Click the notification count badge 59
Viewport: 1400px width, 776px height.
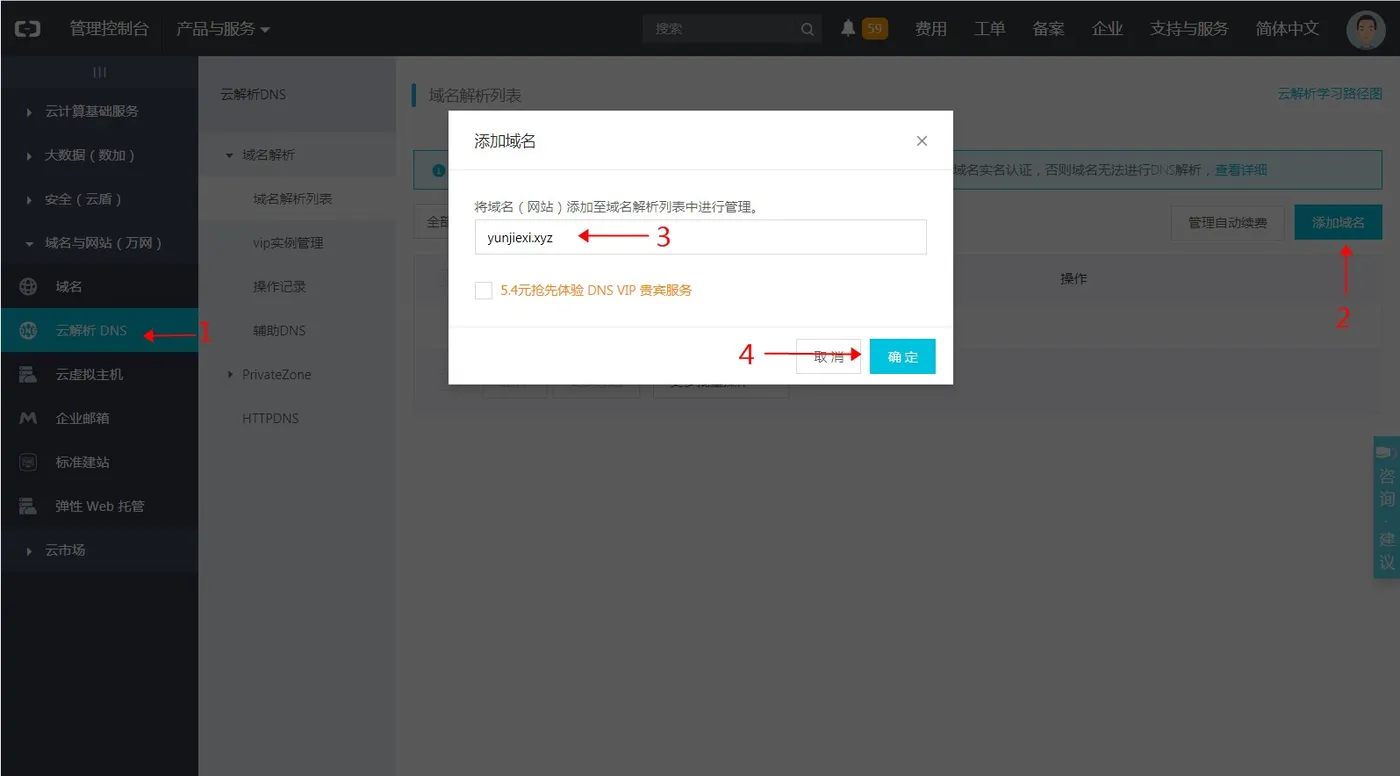pyautogui.click(x=875, y=29)
